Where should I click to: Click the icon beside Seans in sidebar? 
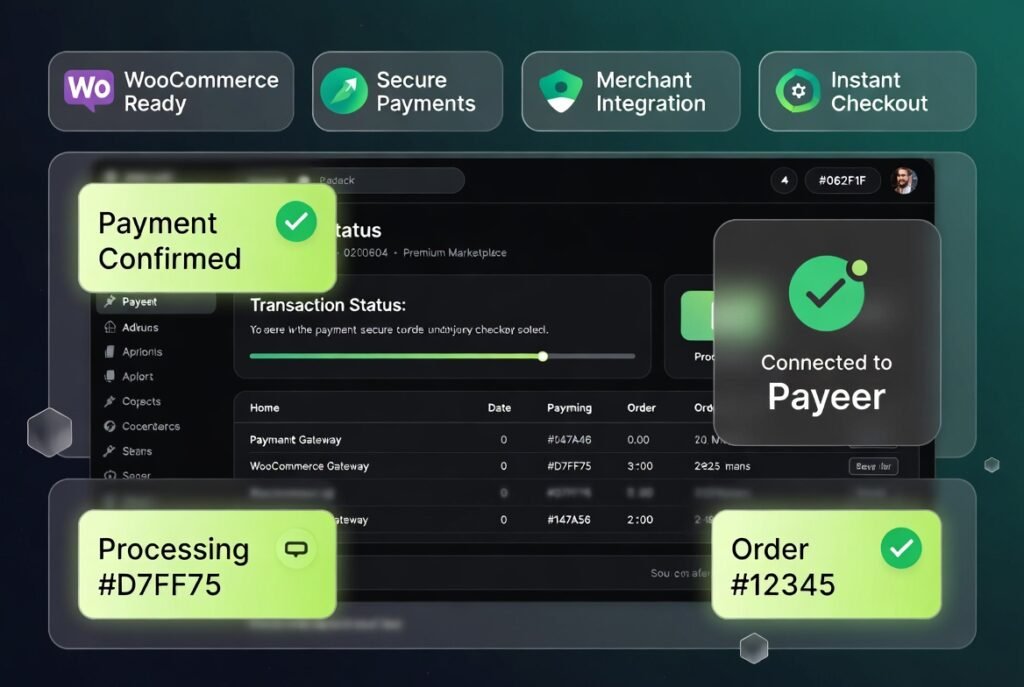coord(110,451)
